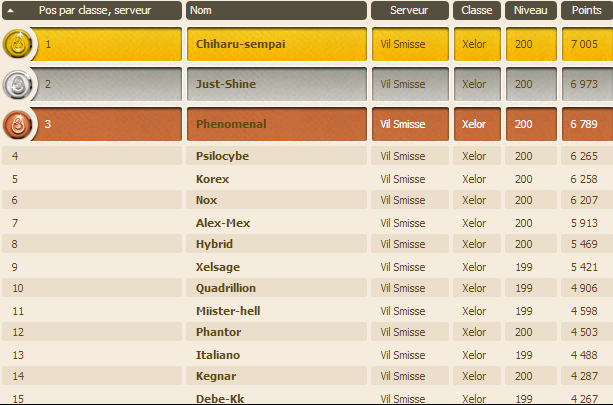Open Psilocybe character page

(222, 156)
